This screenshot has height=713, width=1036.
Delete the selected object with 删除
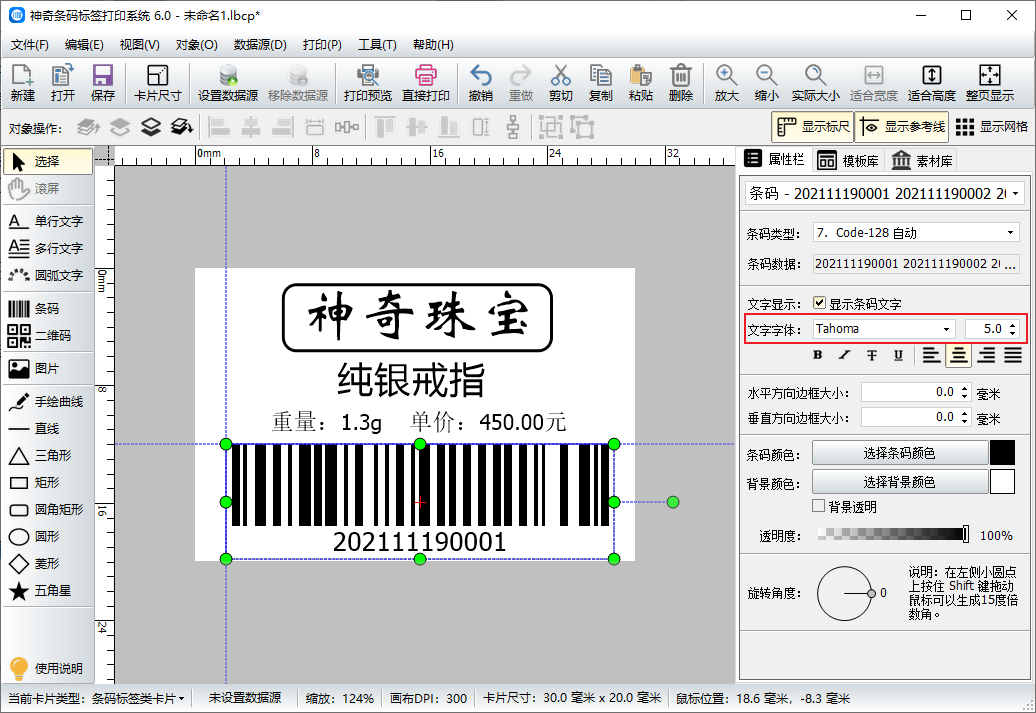(x=681, y=83)
